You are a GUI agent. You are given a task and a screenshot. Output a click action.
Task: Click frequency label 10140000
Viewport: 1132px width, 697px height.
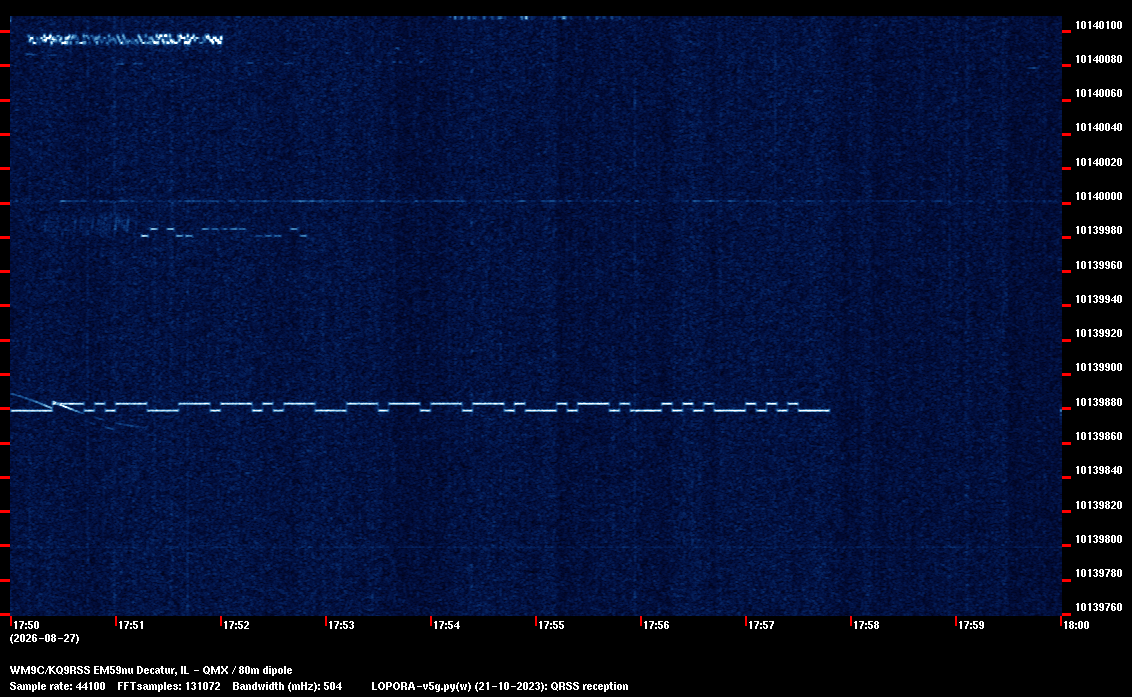point(1099,196)
